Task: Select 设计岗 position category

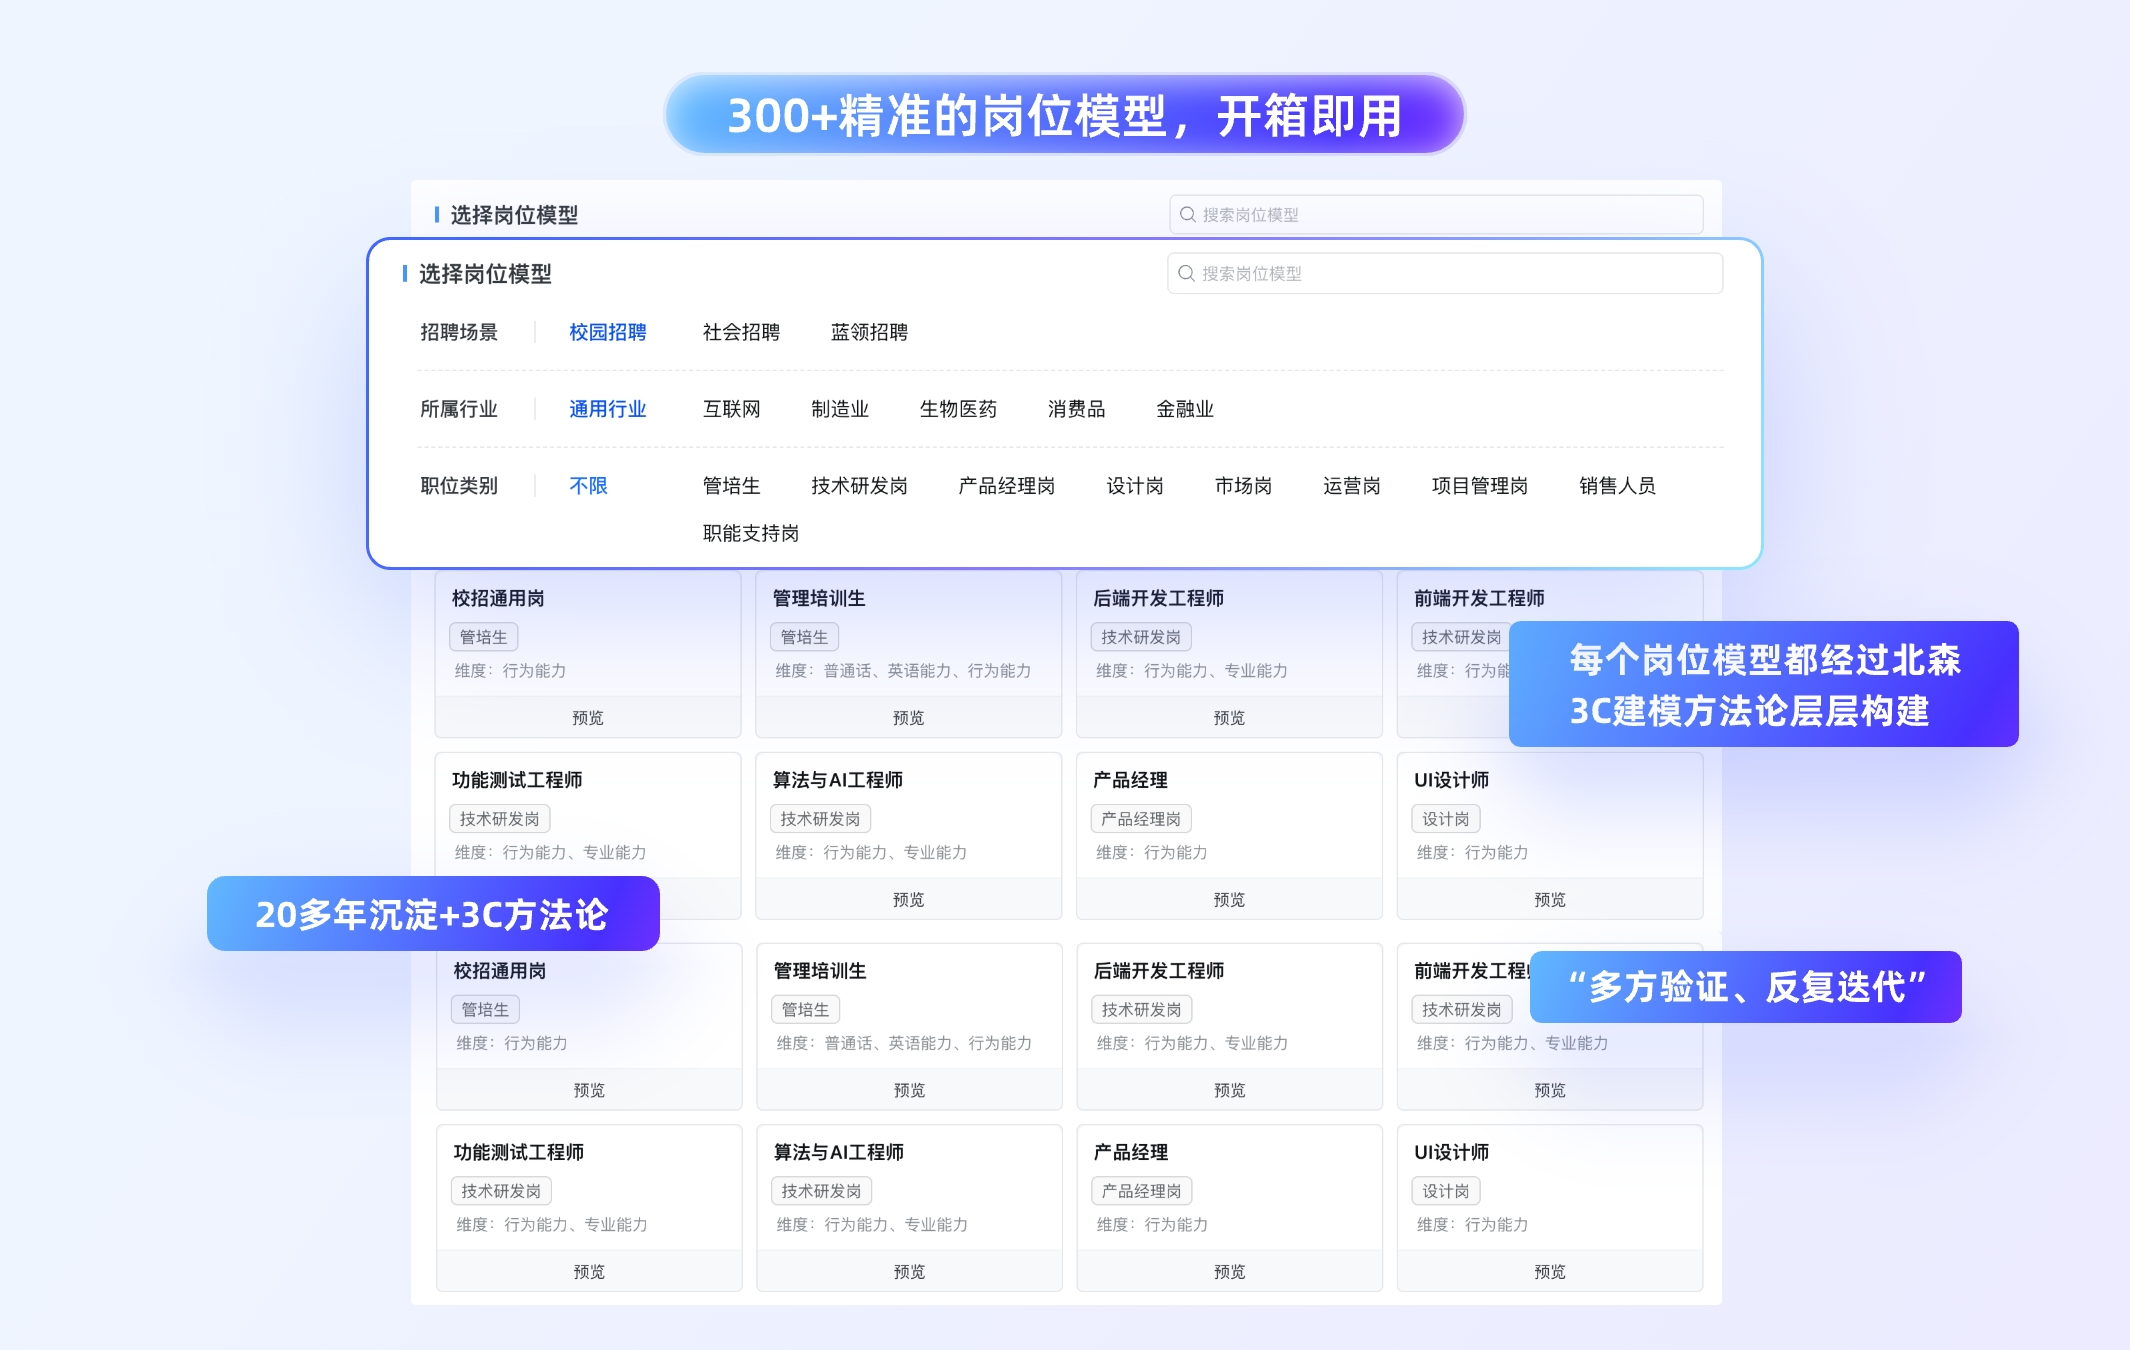Action: coord(1134,486)
